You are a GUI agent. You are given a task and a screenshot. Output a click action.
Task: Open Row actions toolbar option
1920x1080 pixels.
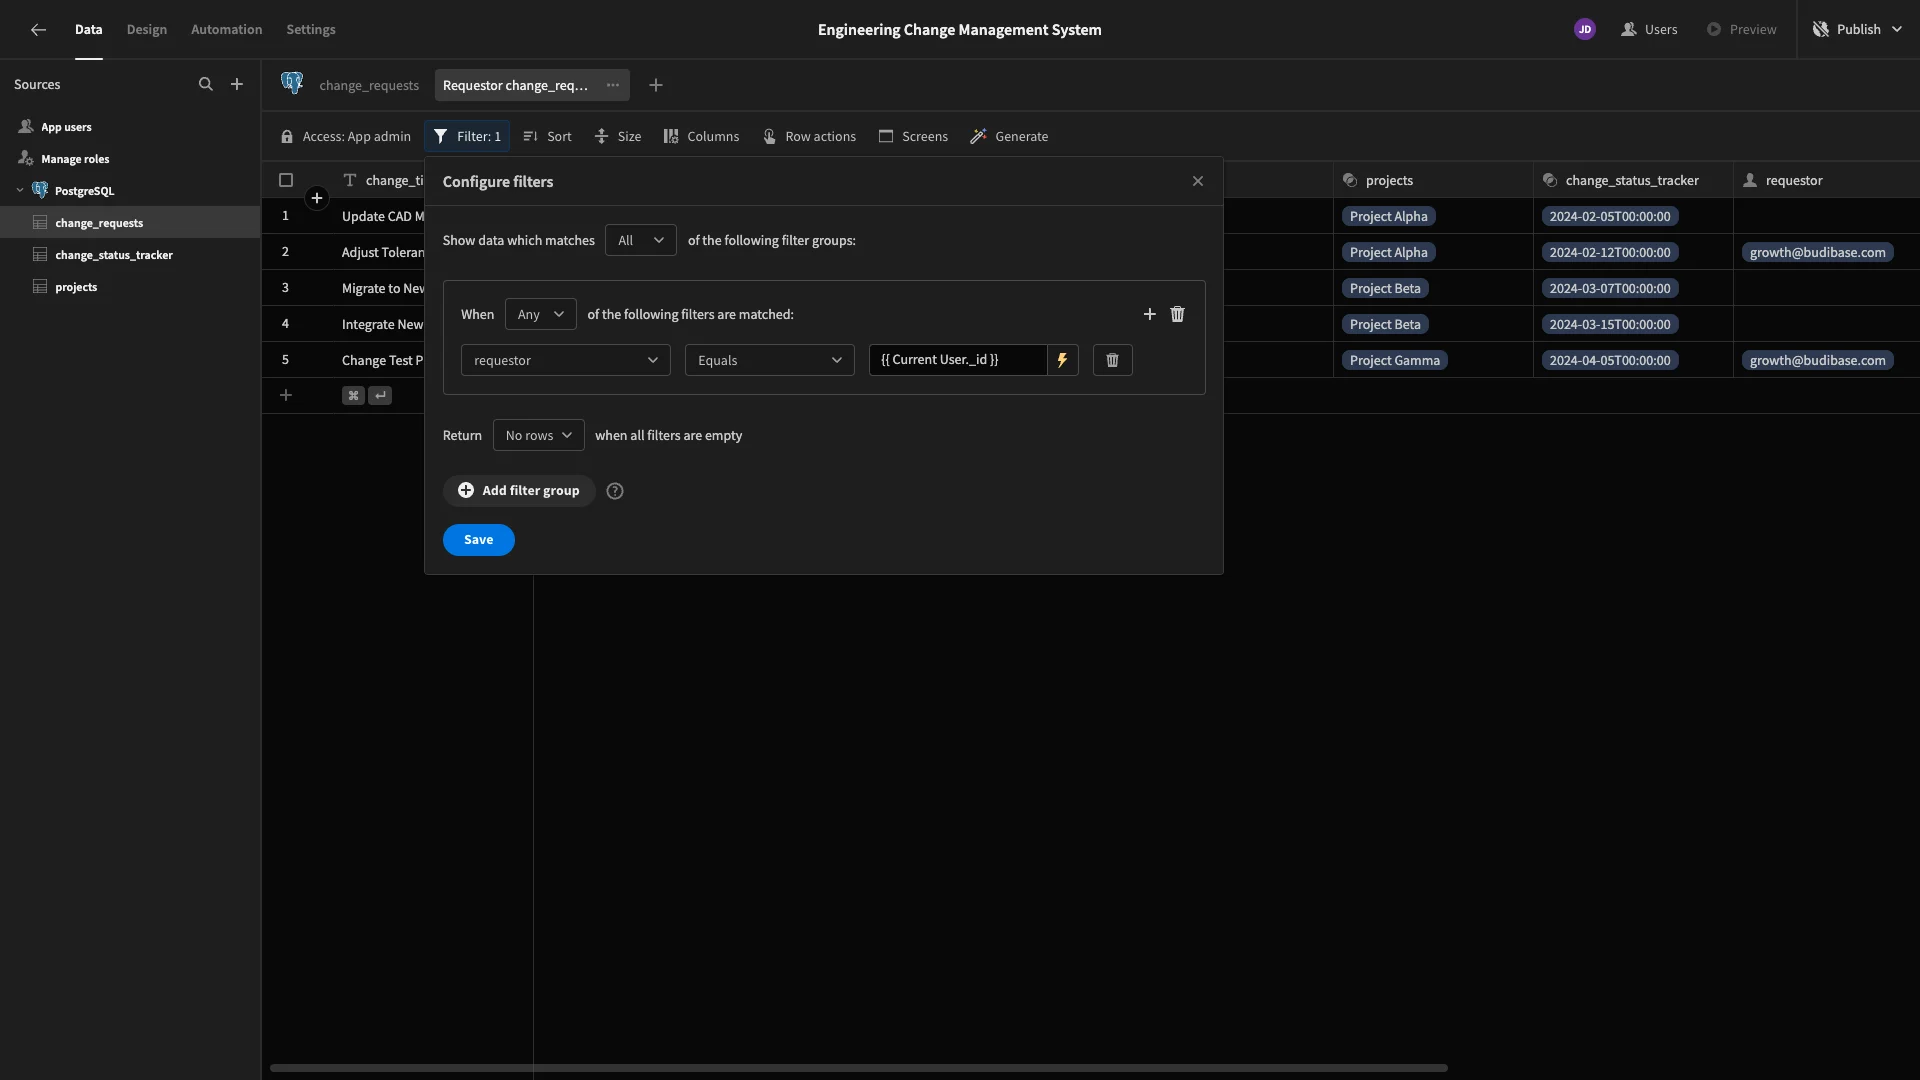809,136
